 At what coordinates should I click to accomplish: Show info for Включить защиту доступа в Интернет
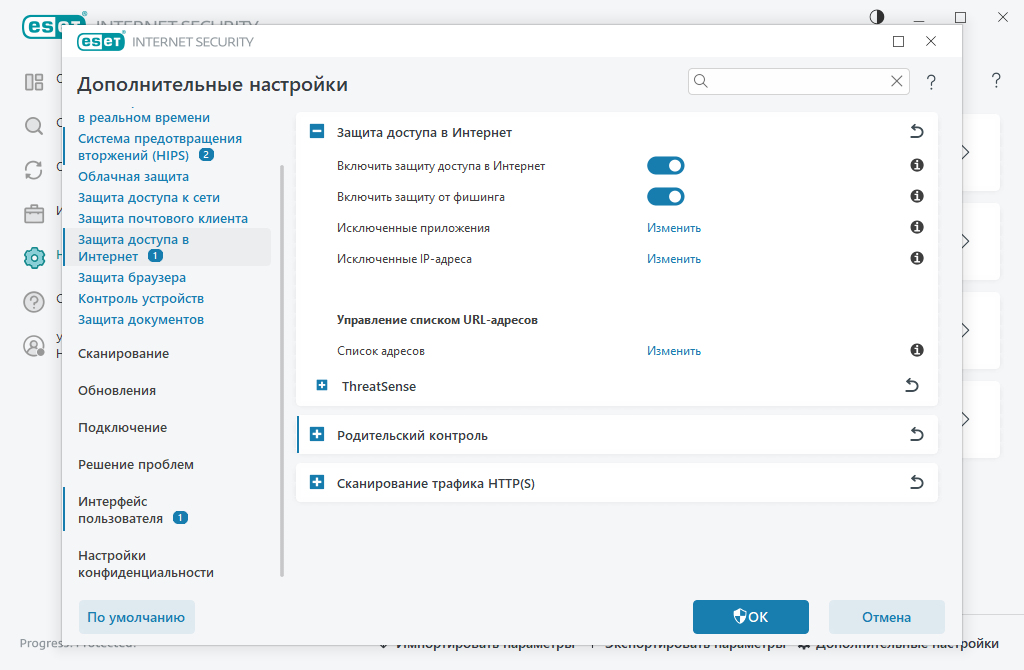[917, 165]
